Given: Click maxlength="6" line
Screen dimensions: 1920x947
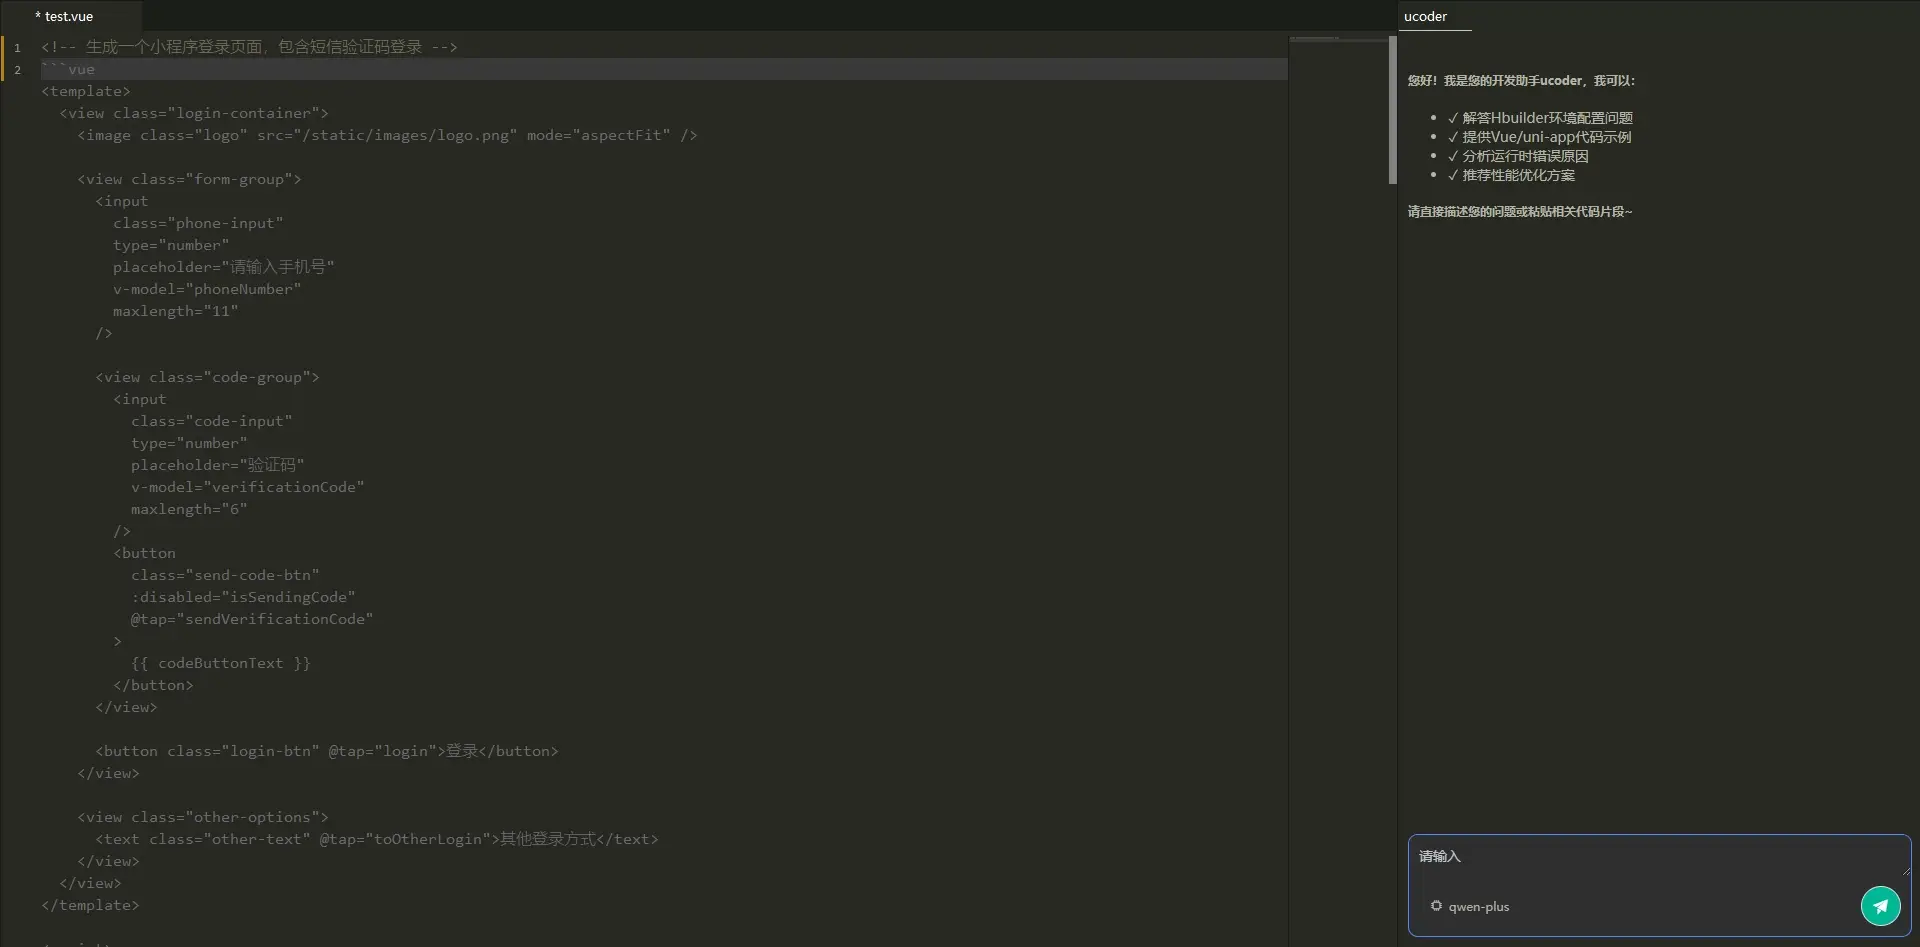Looking at the screenshot, I should coord(189,509).
